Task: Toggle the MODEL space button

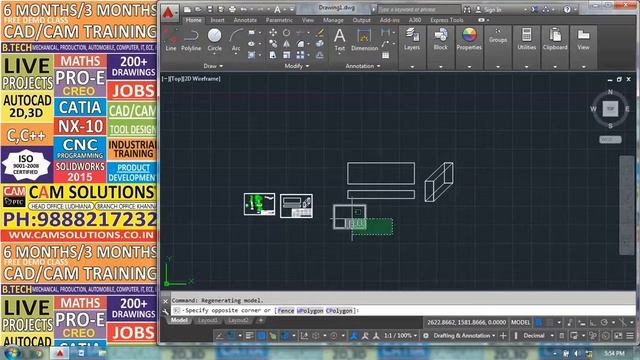Action: 520,322
